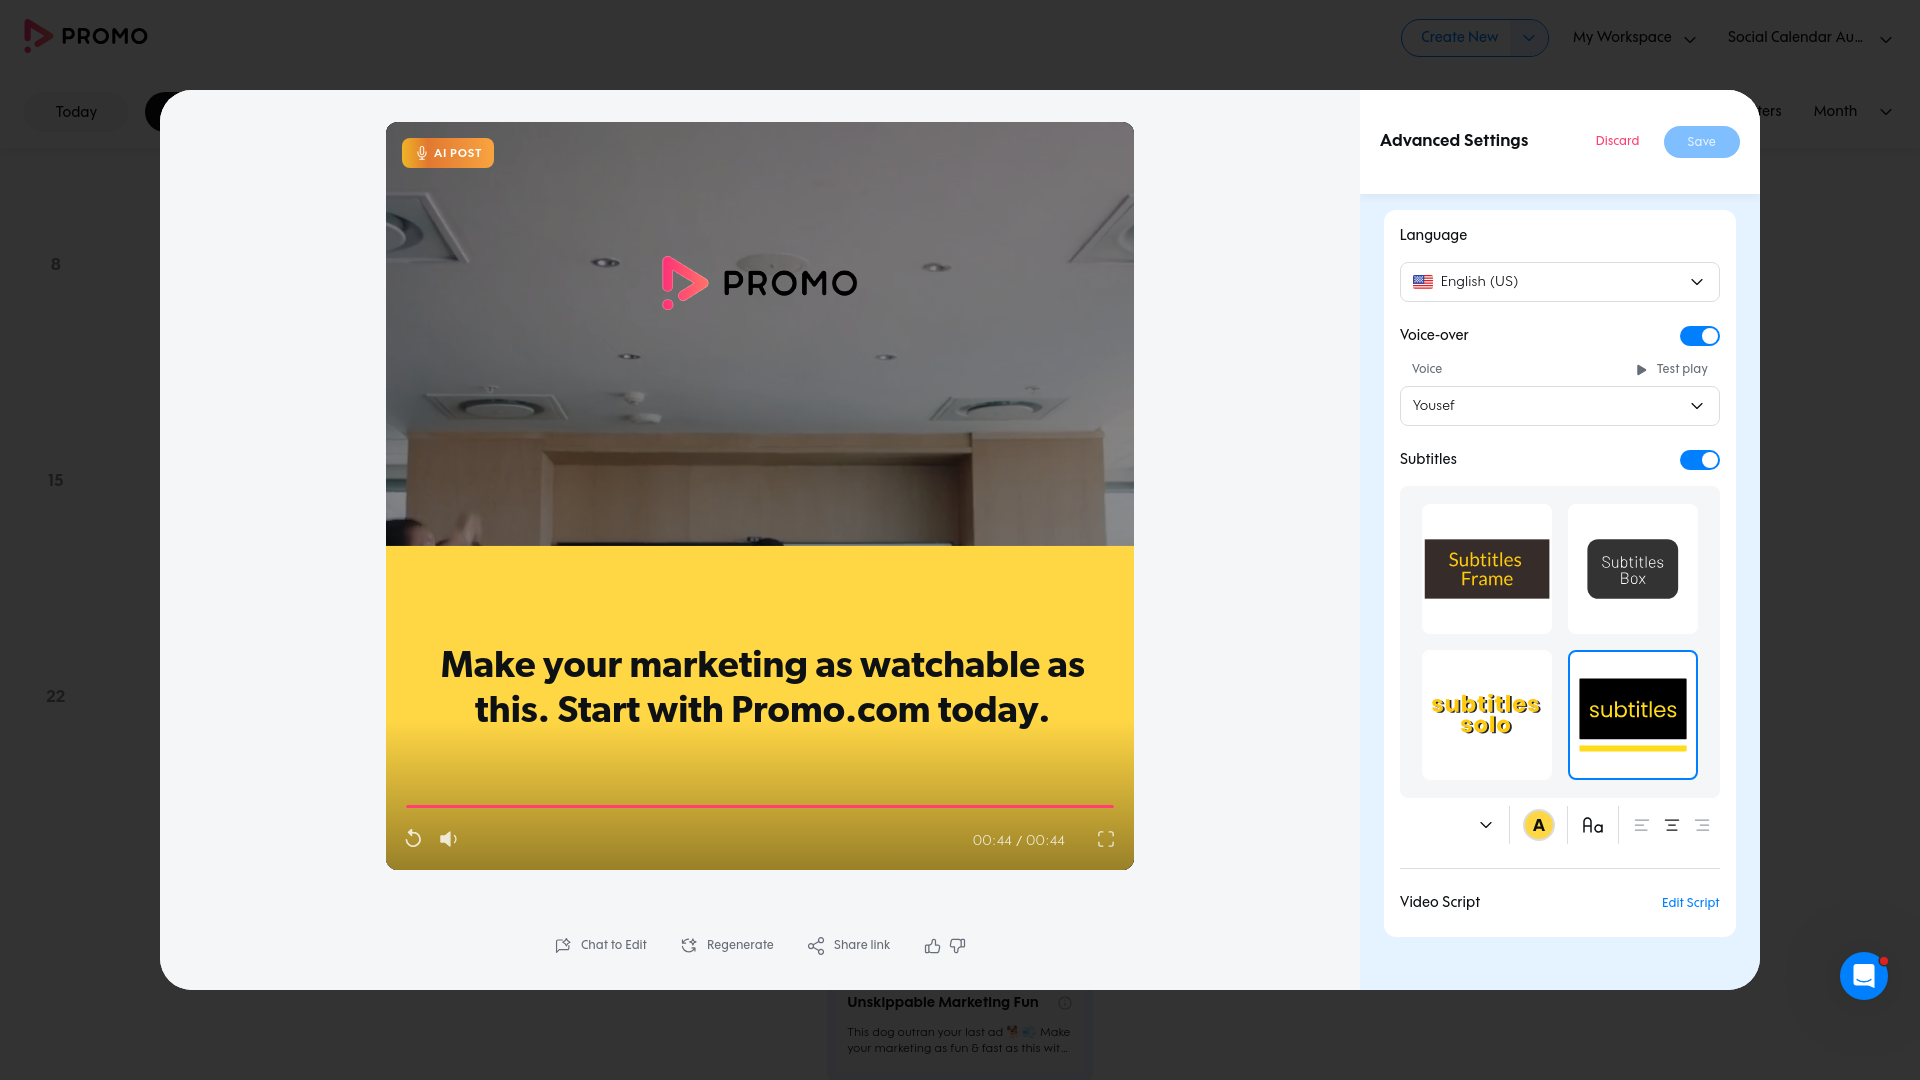
Task: Open fullscreen video view
Action: click(1106, 839)
